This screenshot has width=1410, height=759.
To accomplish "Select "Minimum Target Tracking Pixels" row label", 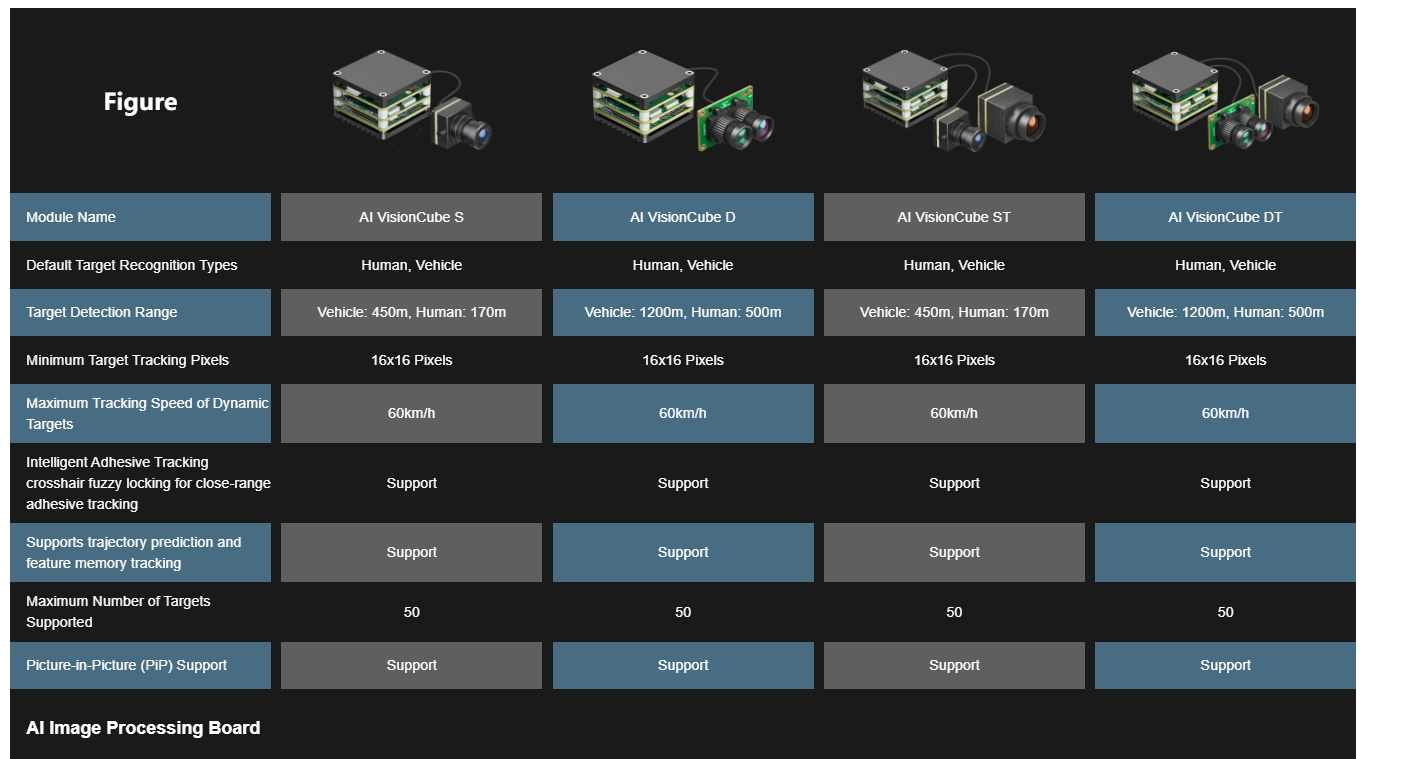I will pos(126,360).
